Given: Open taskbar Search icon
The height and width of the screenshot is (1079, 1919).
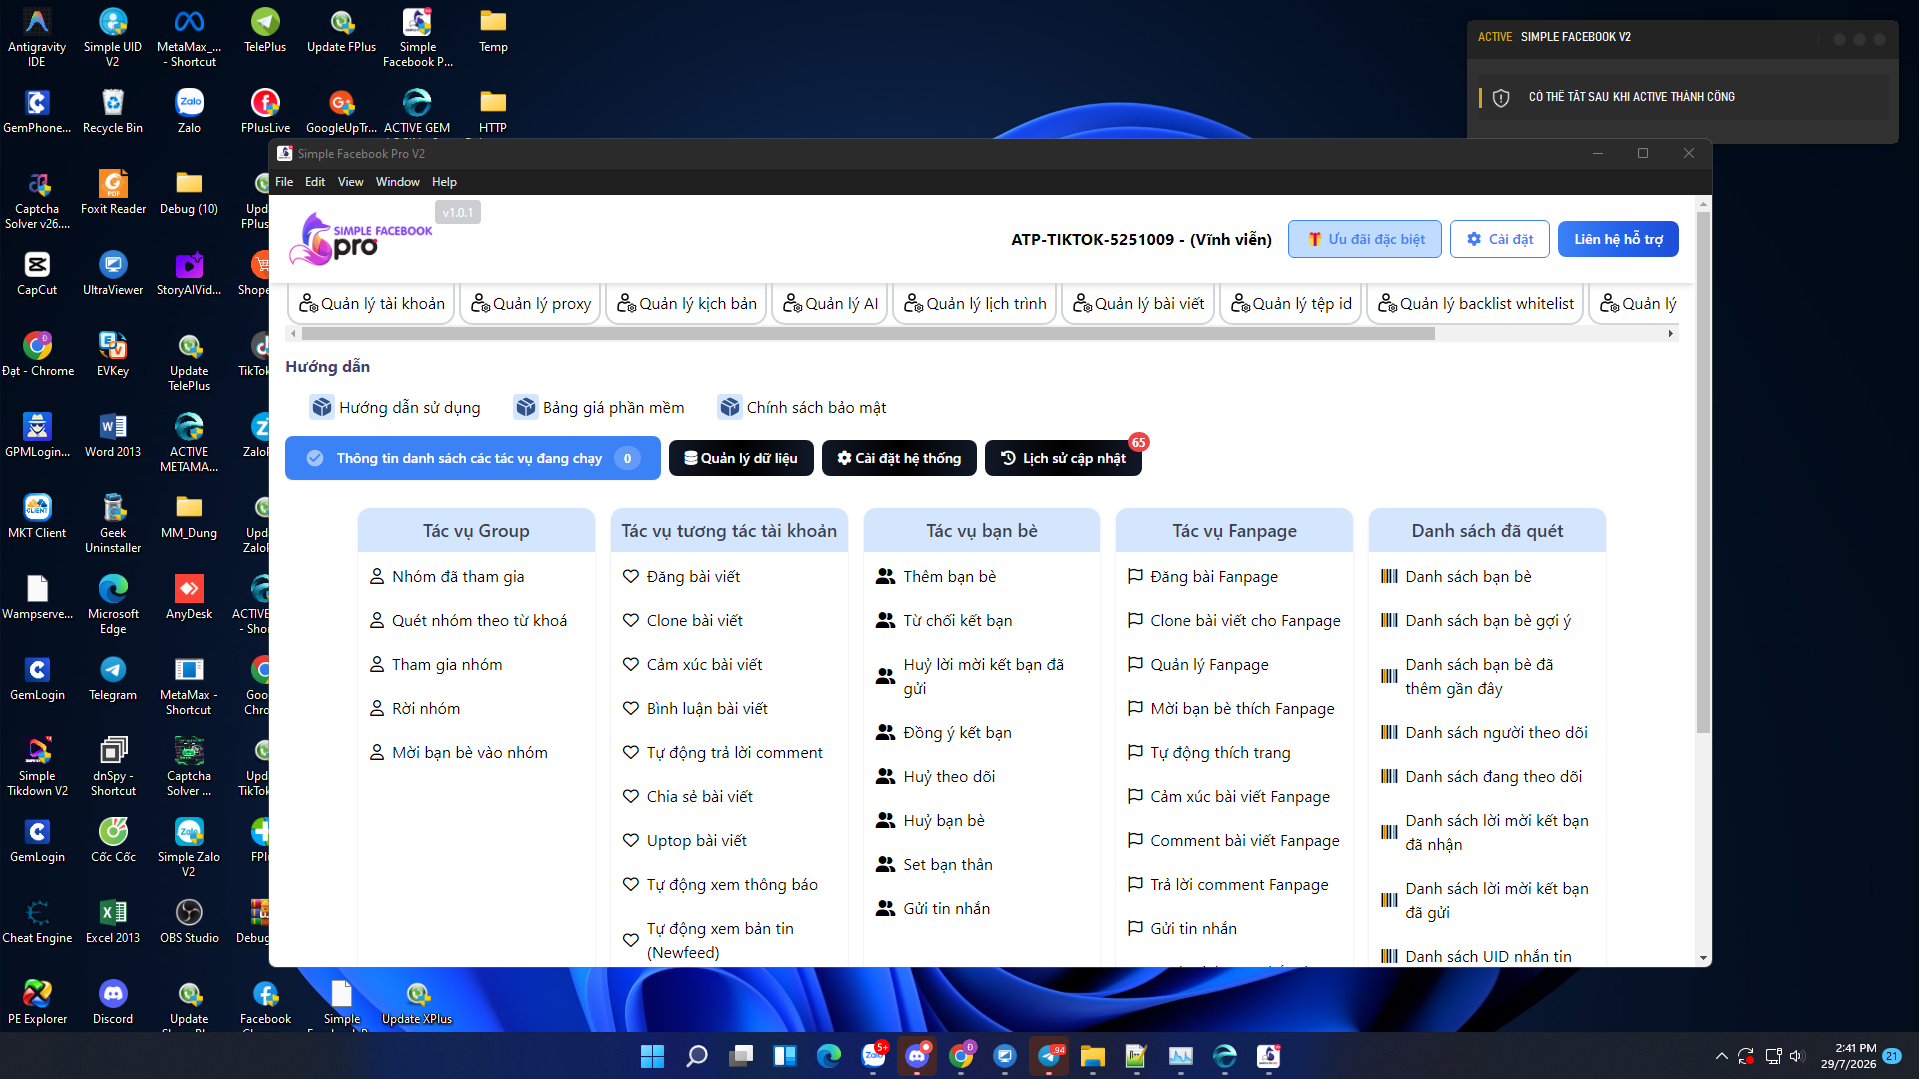Looking at the screenshot, I should pos(697,1056).
